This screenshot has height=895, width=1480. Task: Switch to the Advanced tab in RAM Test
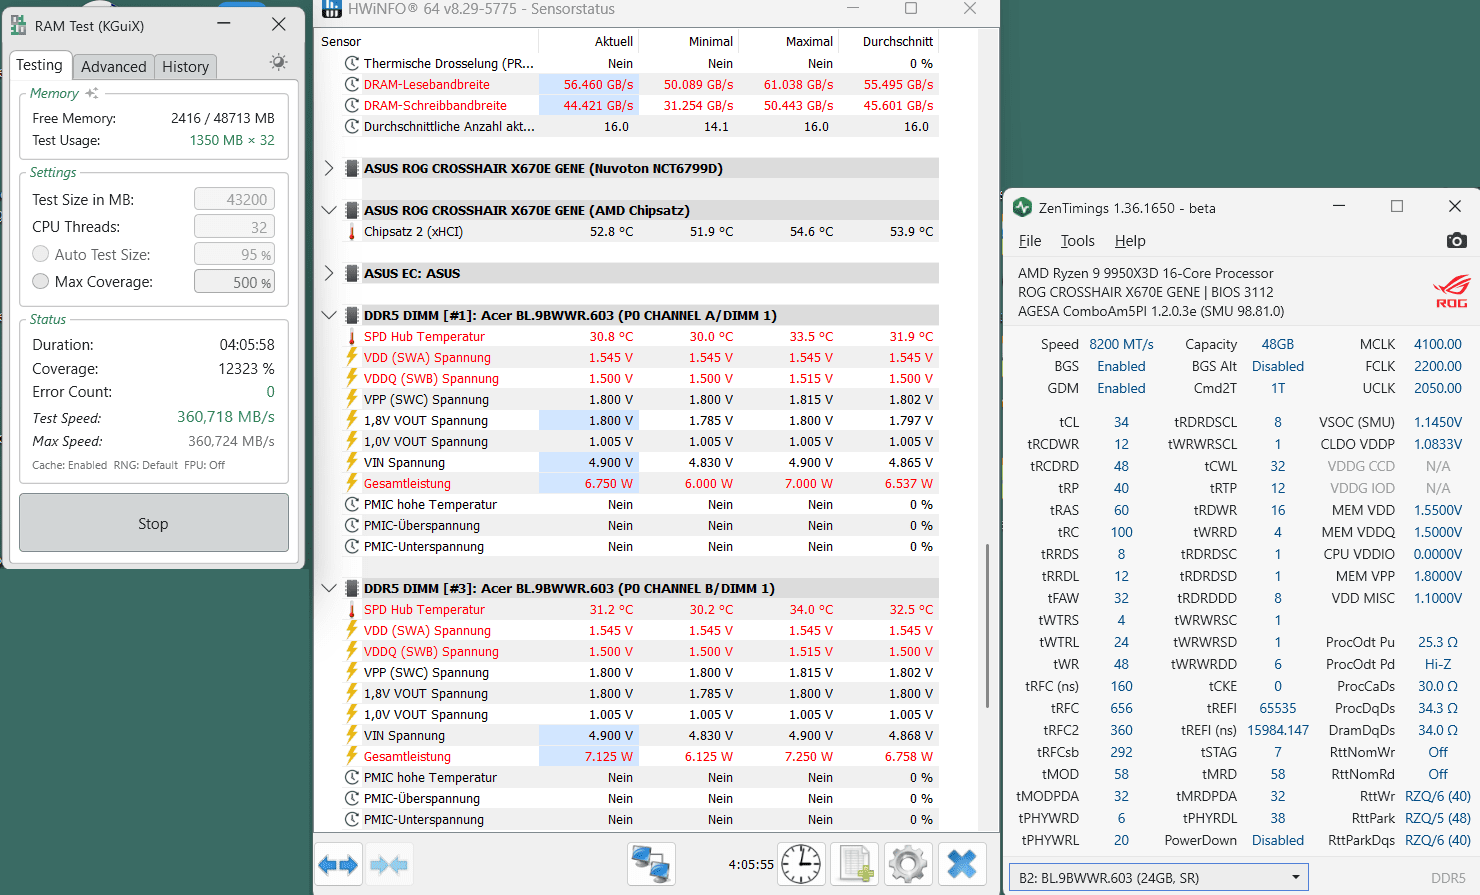click(113, 67)
